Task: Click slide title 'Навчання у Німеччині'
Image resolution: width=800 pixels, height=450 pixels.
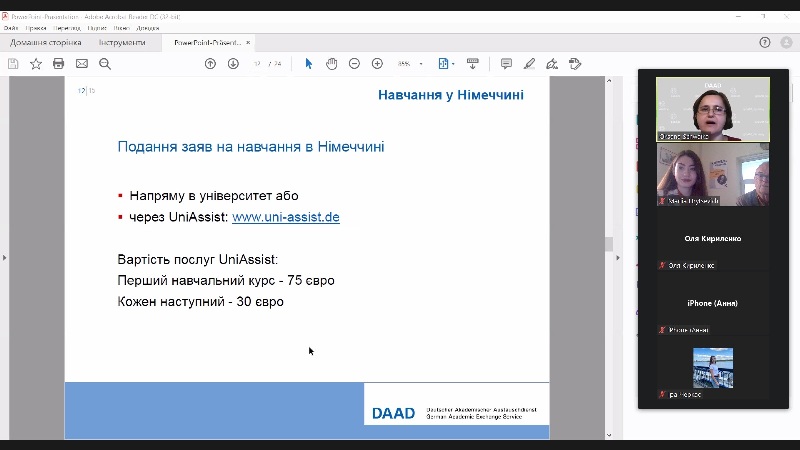Action: (x=451, y=95)
